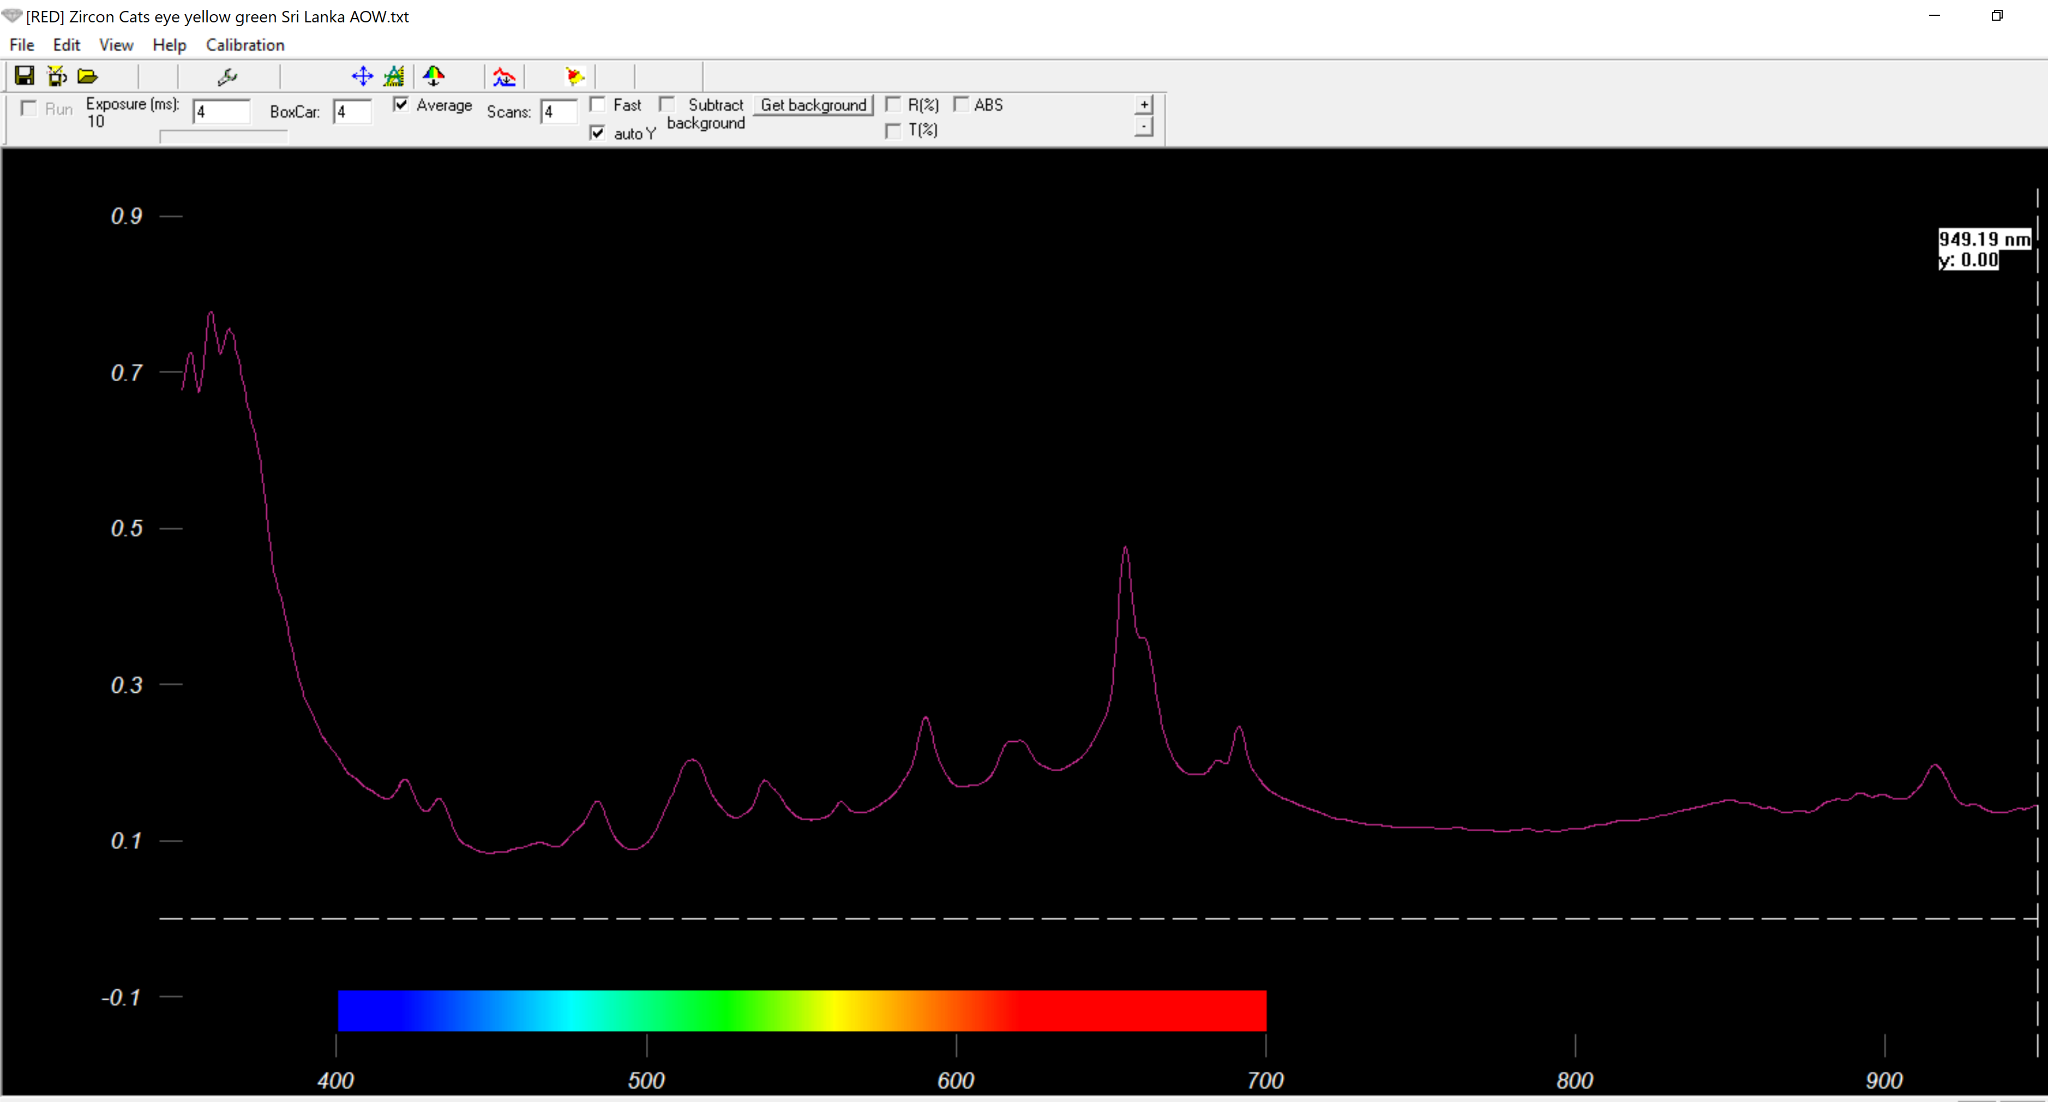The height and width of the screenshot is (1102, 2048).
Task: Click the blue four-arrow move icon
Action: click(x=362, y=76)
